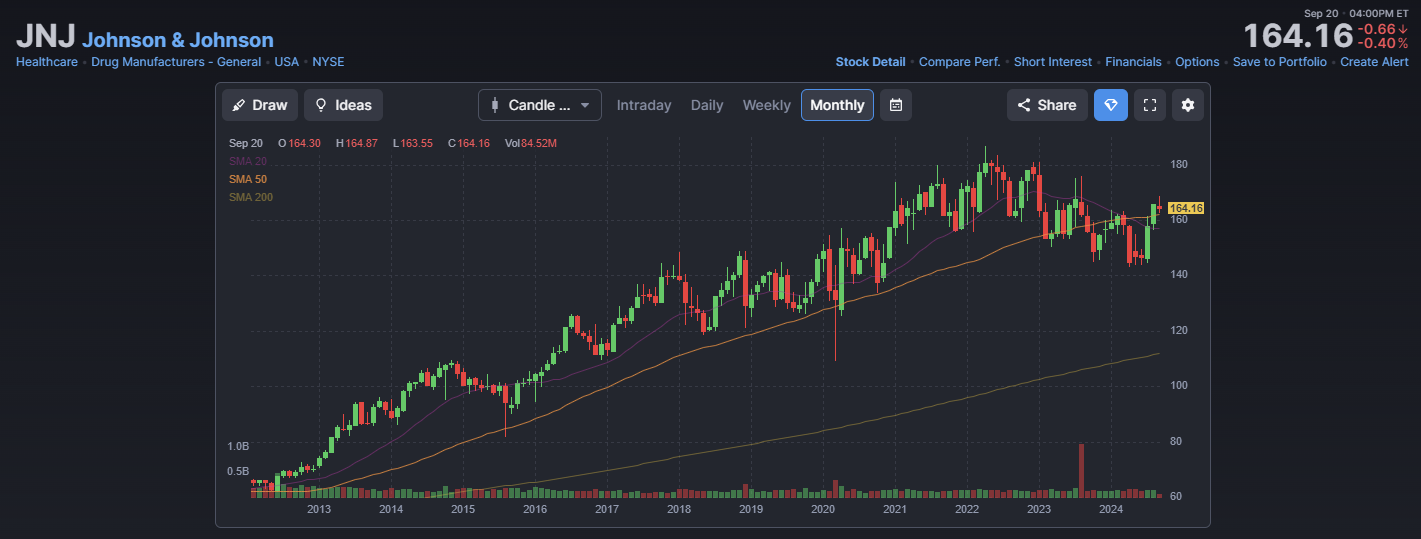Screen dimensions: 1421x539
Task: Click the Vol 84.52M readout
Action: (x=531, y=143)
